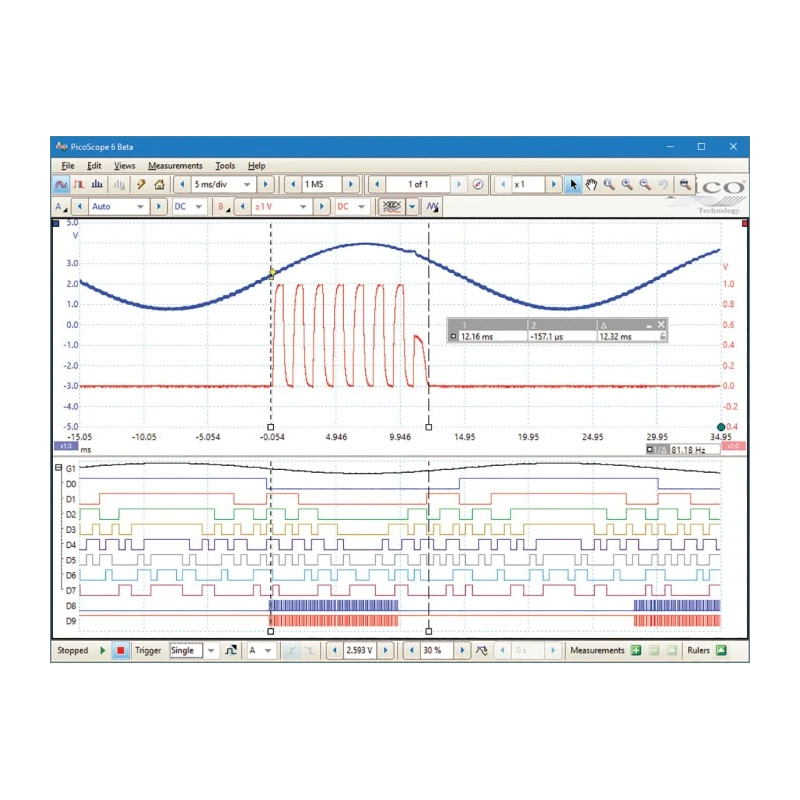Increase the 1 MS sample count
This screenshot has height=800, width=800.
351,185
